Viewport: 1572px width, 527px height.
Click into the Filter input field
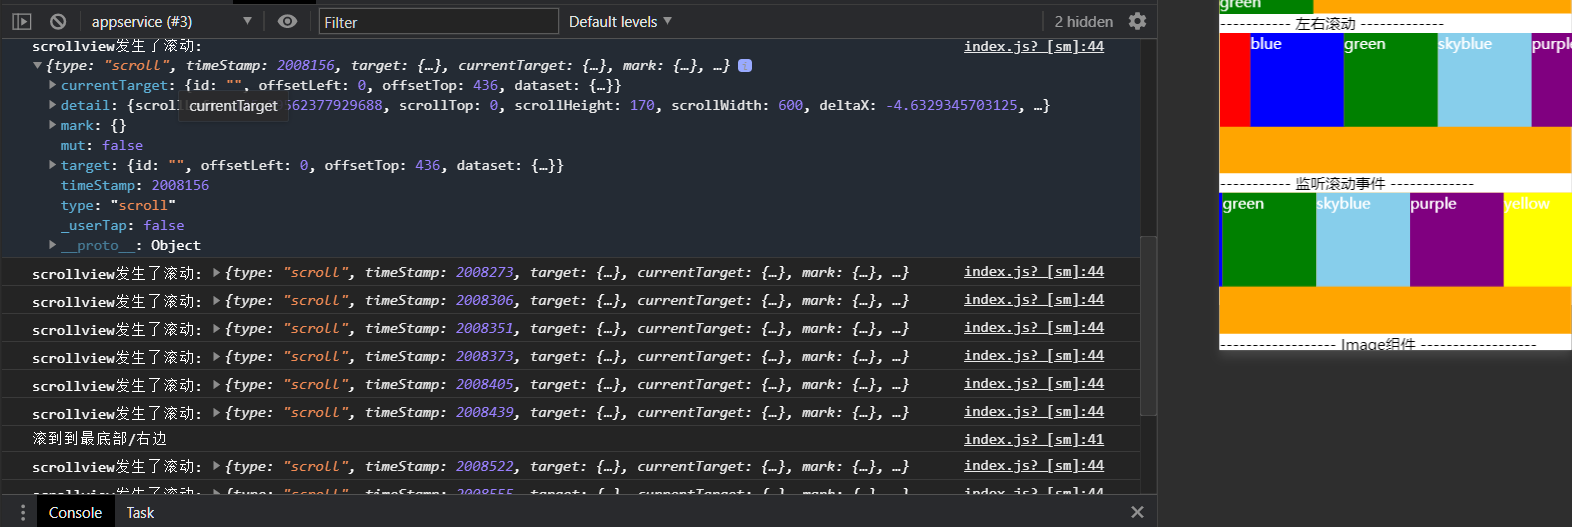[x=438, y=21]
